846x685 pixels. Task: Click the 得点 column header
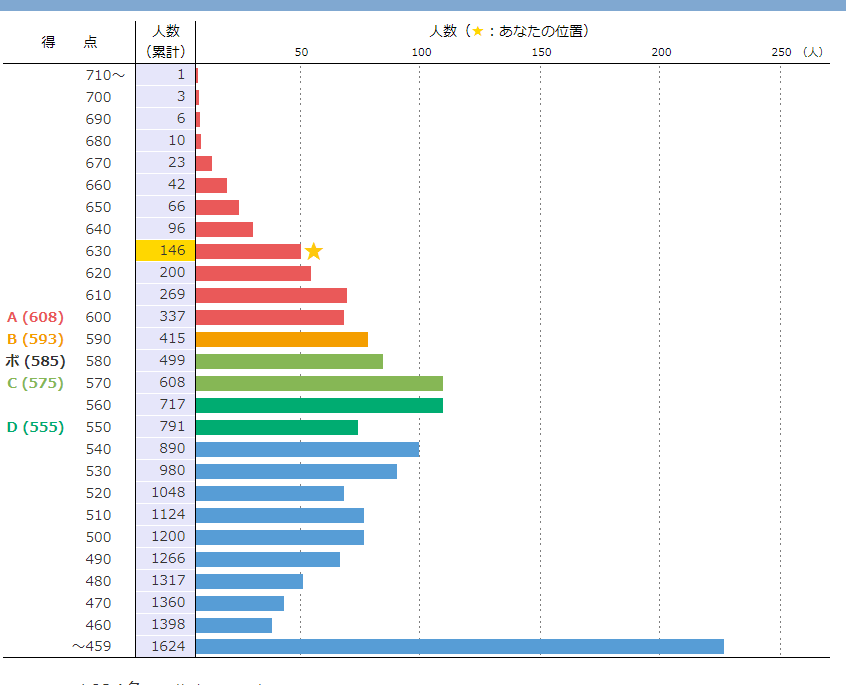(69, 41)
